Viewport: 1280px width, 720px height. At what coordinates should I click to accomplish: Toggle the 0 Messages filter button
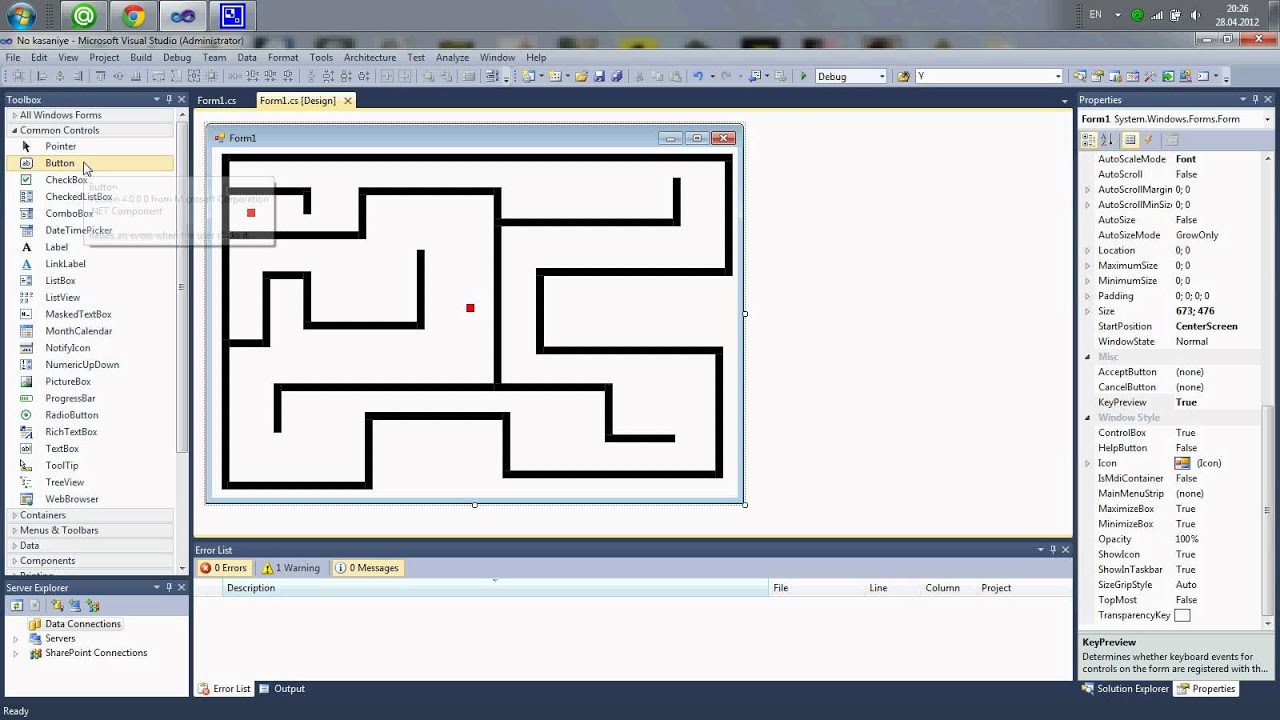(x=367, y=568)
